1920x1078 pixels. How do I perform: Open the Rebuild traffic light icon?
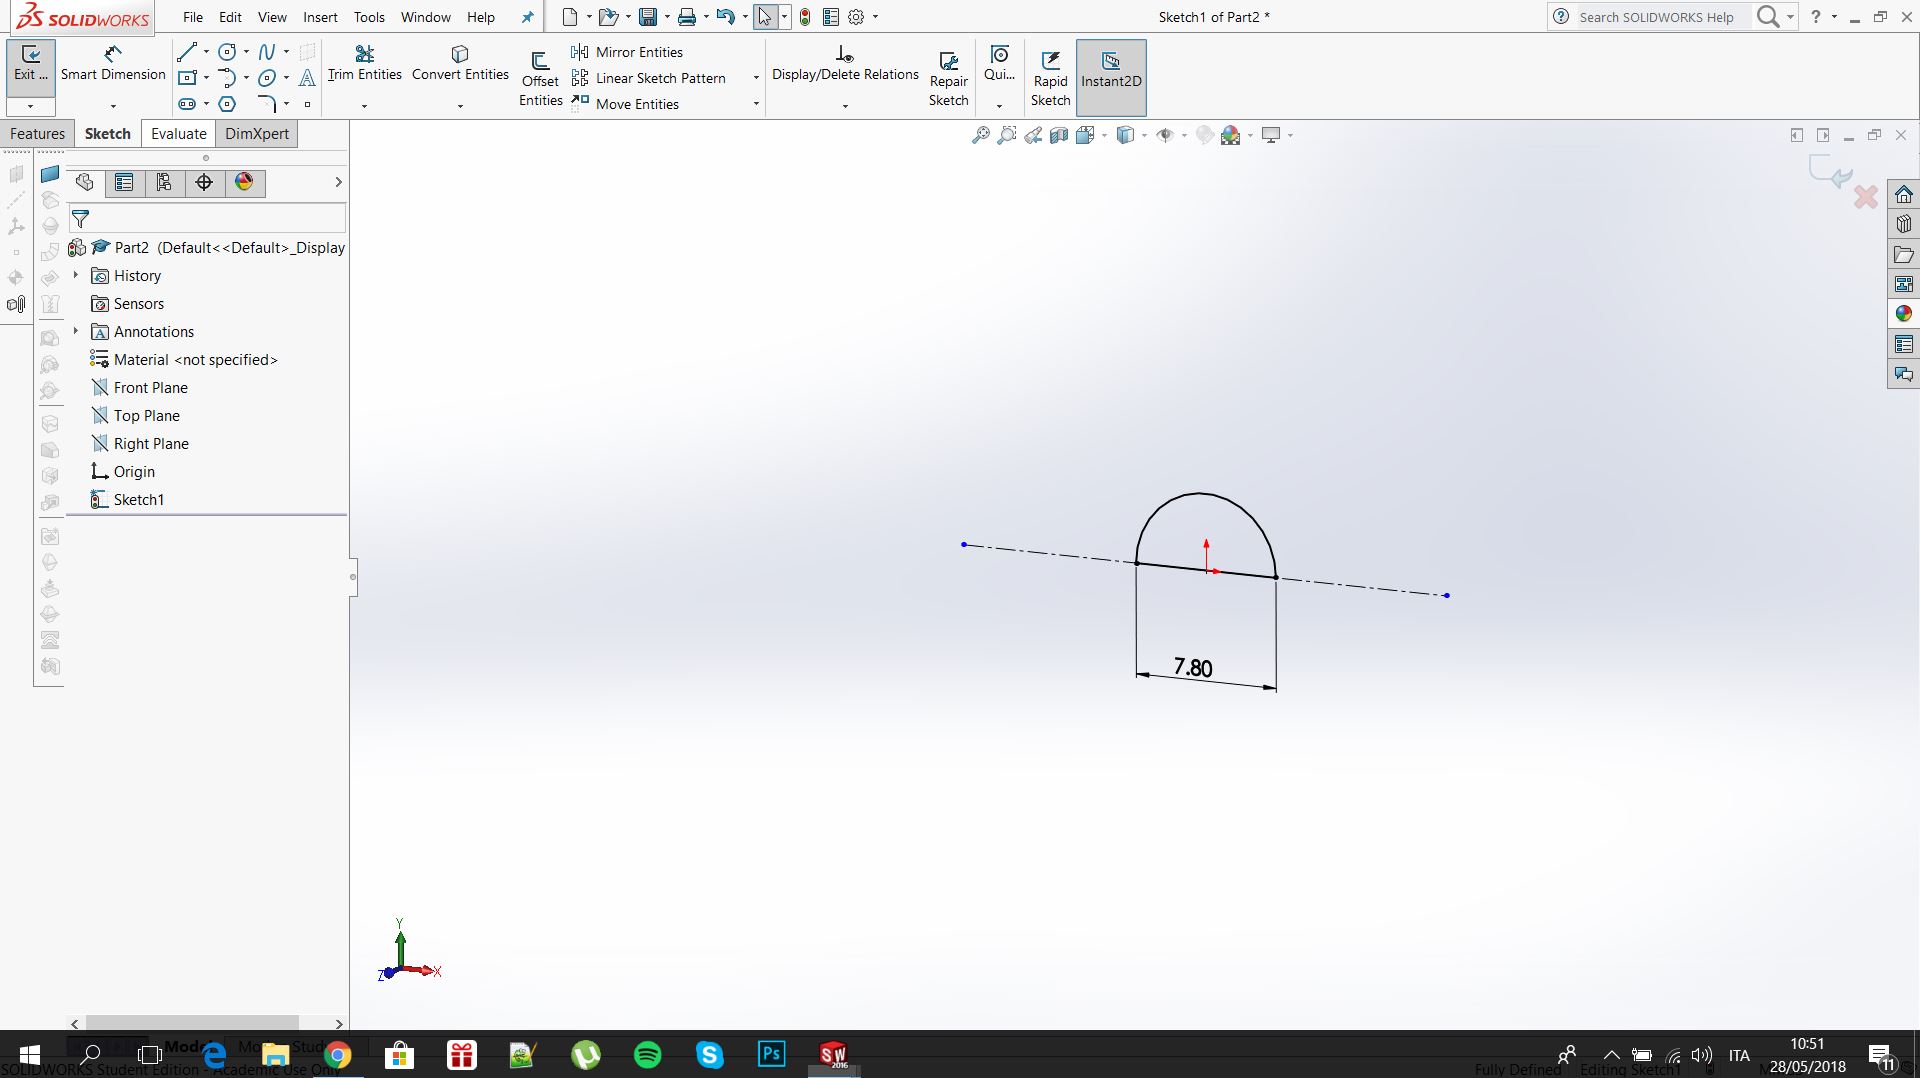pos(805,17)
